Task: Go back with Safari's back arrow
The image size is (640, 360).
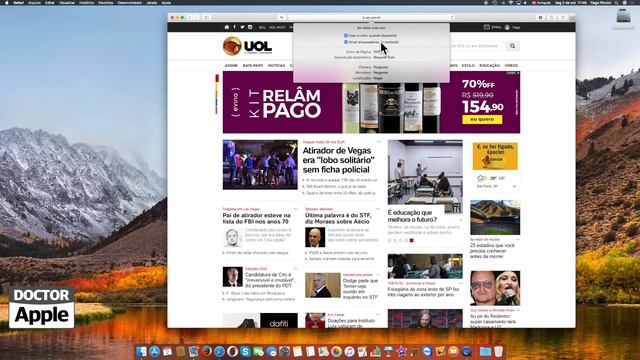Action: tap(190, 18)
